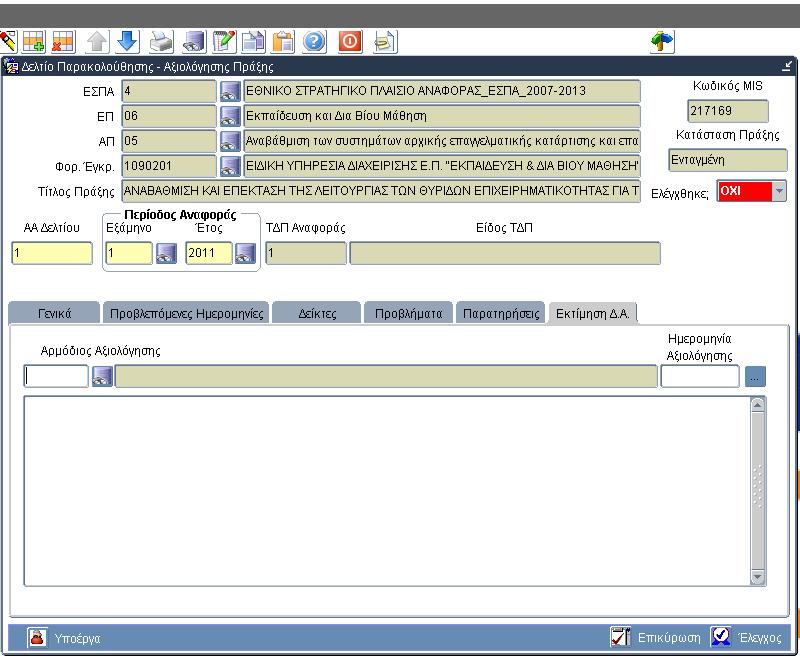Click the clipboard paste toolbar icon
Image resolution: width=800 pixels, height=656 pixels.
pyautogui.click(x=283, y=41)
